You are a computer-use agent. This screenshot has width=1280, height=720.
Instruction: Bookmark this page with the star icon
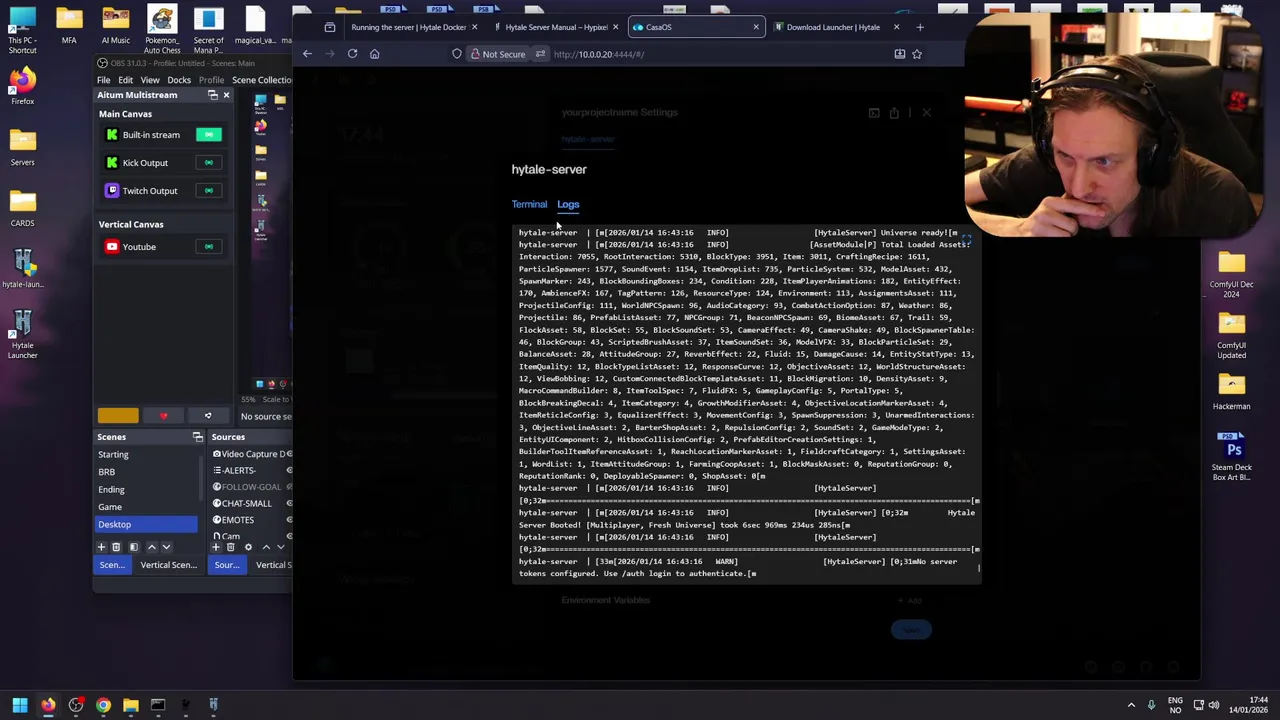(x=916, y=54)
